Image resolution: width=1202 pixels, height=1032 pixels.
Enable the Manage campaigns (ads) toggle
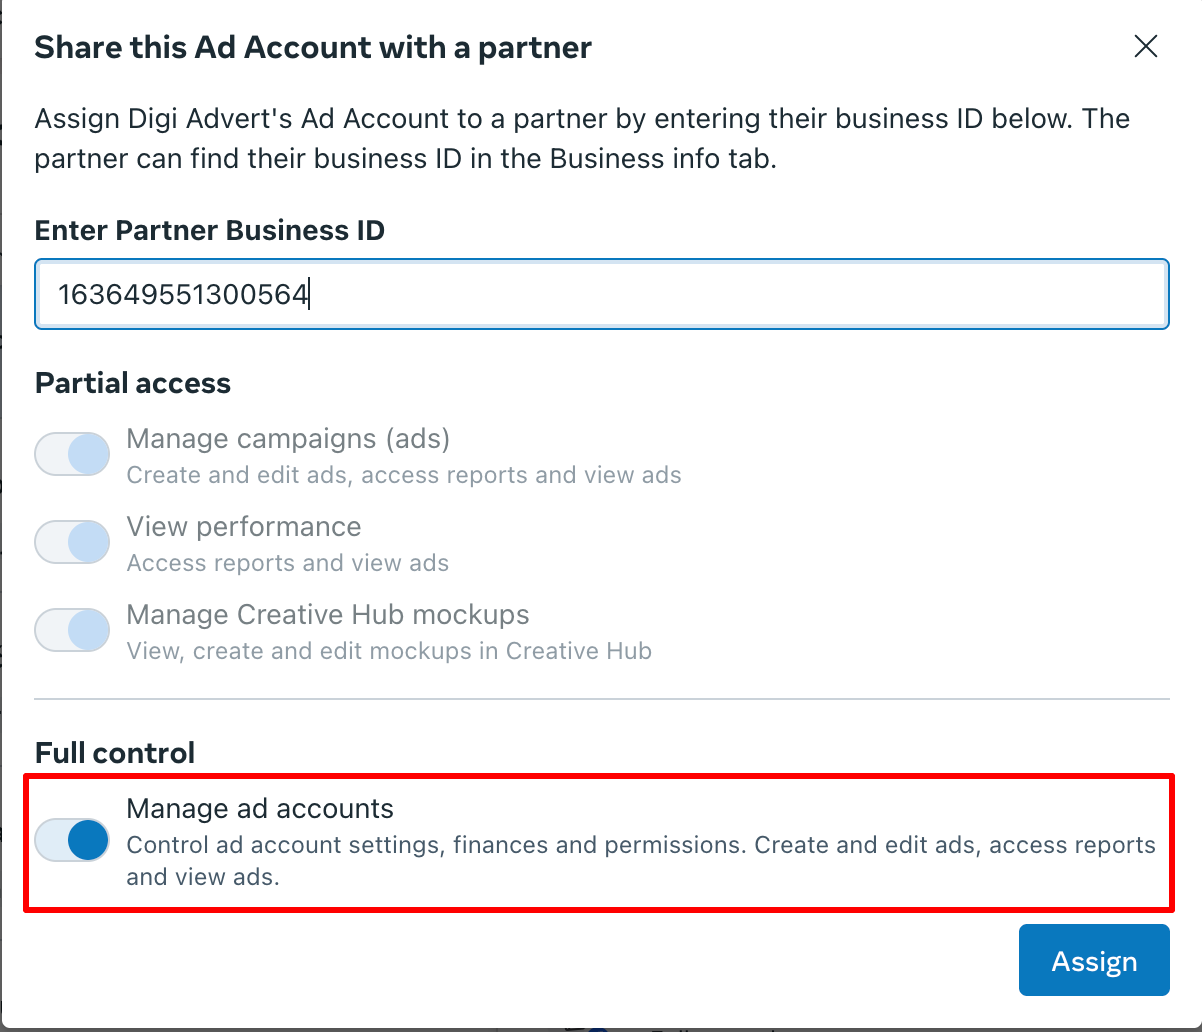[71, 453]
